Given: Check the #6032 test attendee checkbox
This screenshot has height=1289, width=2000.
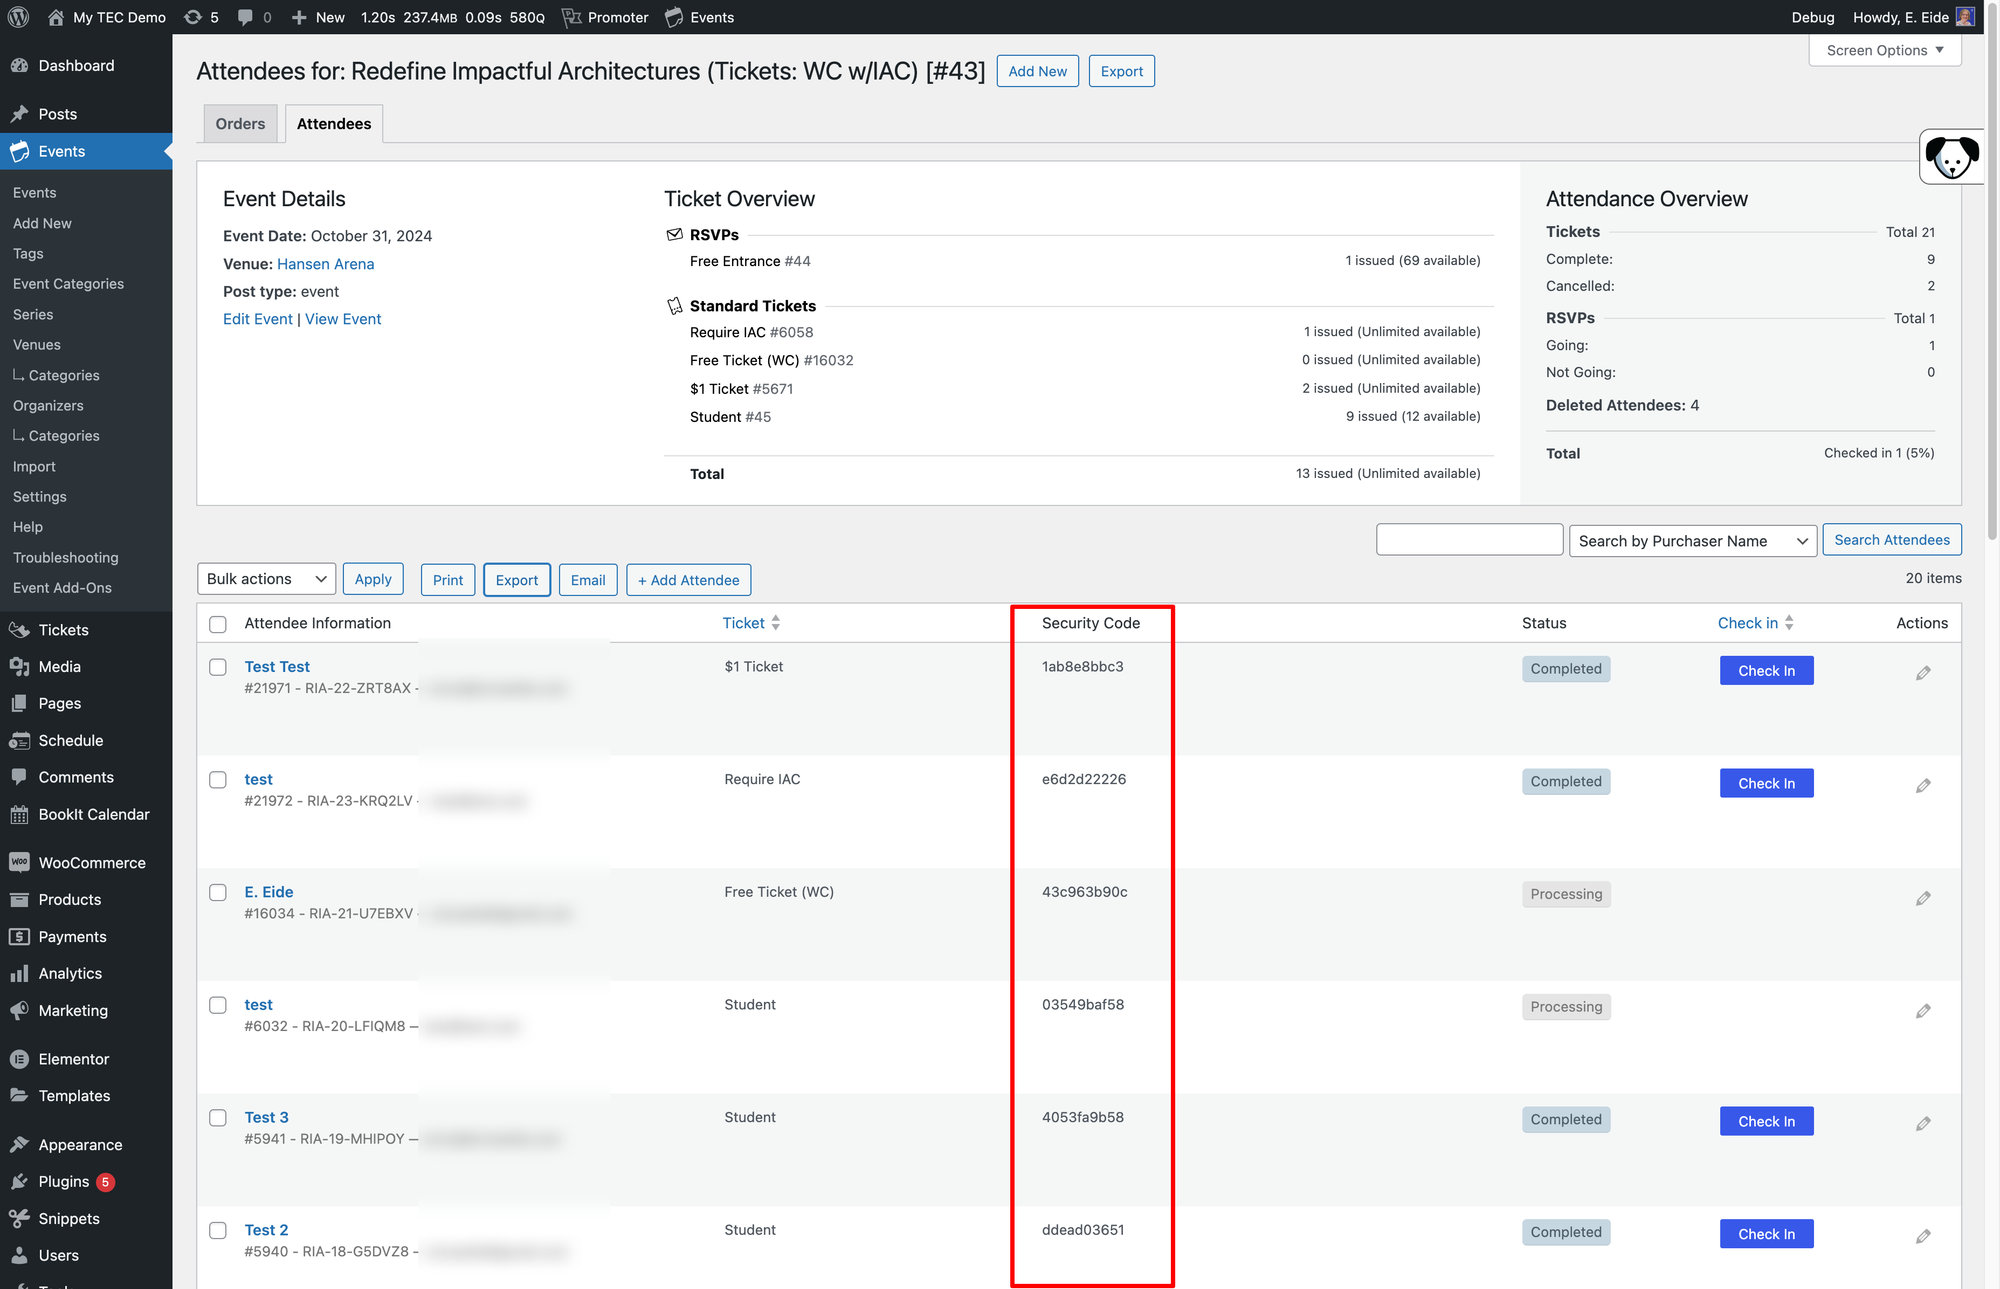Looking at the screenshot, I should pos(218,1005).
